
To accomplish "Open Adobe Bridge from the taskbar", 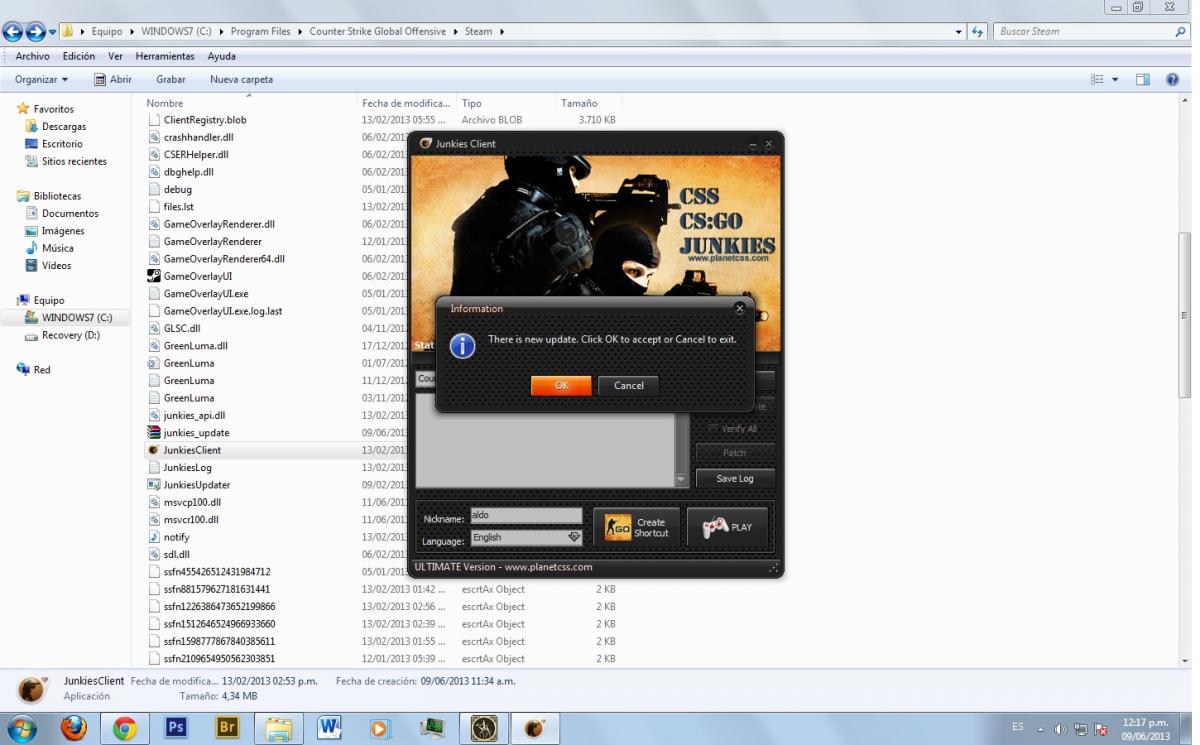I will click(x=228, y=728).
